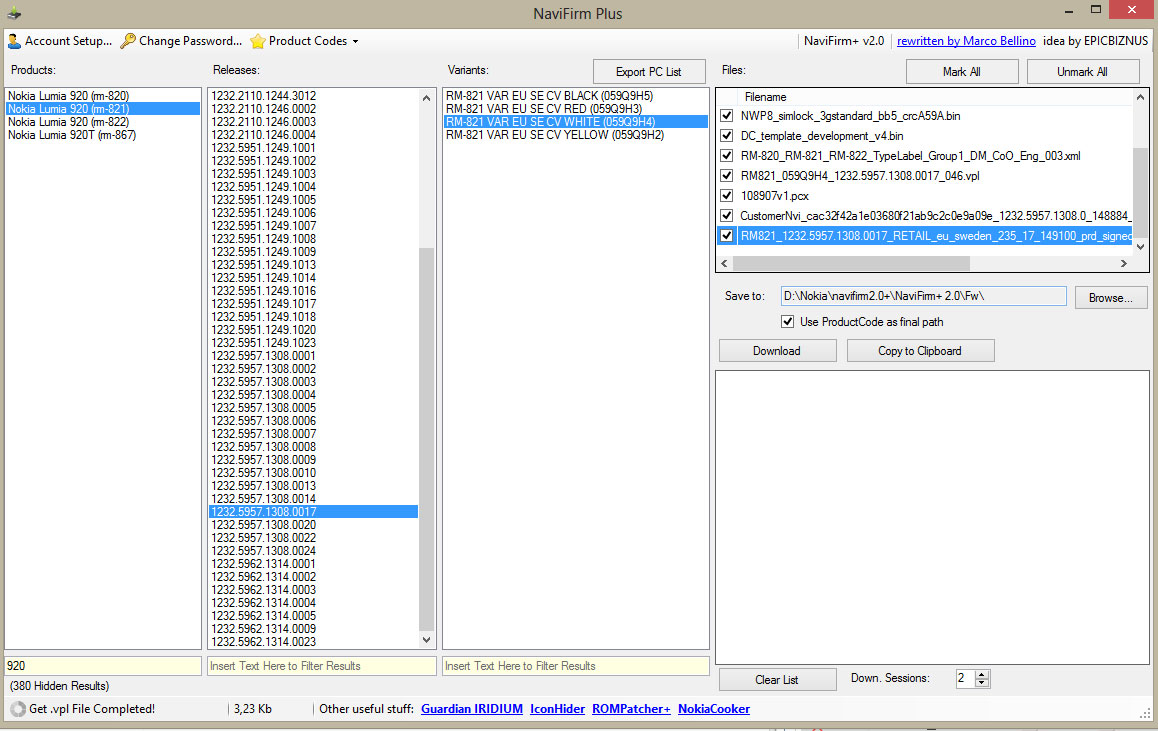The image size is (1158, 731).
Task: Click files list scroll up arrow
Action: click(1140, 97)
